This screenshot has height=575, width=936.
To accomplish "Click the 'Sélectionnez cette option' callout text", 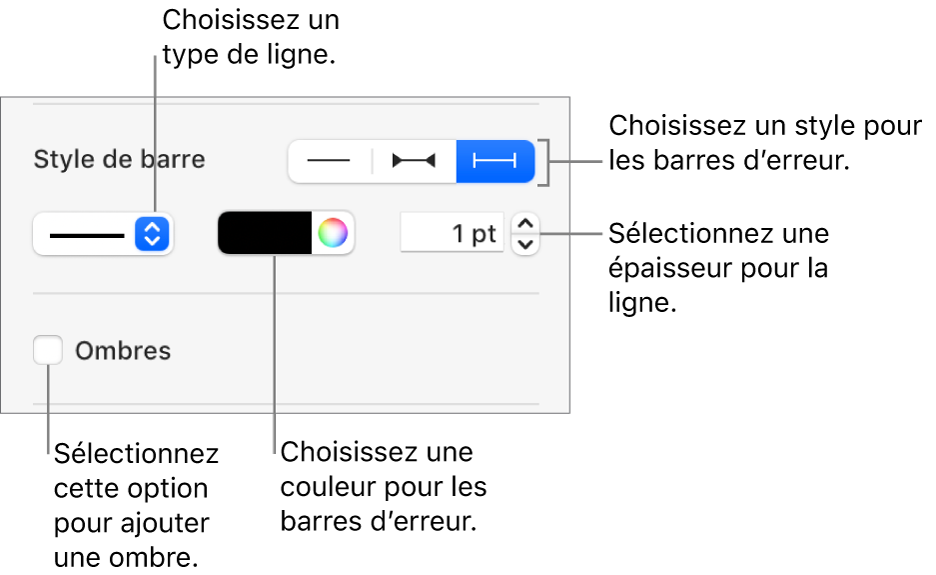I will (x=136, y=506).
